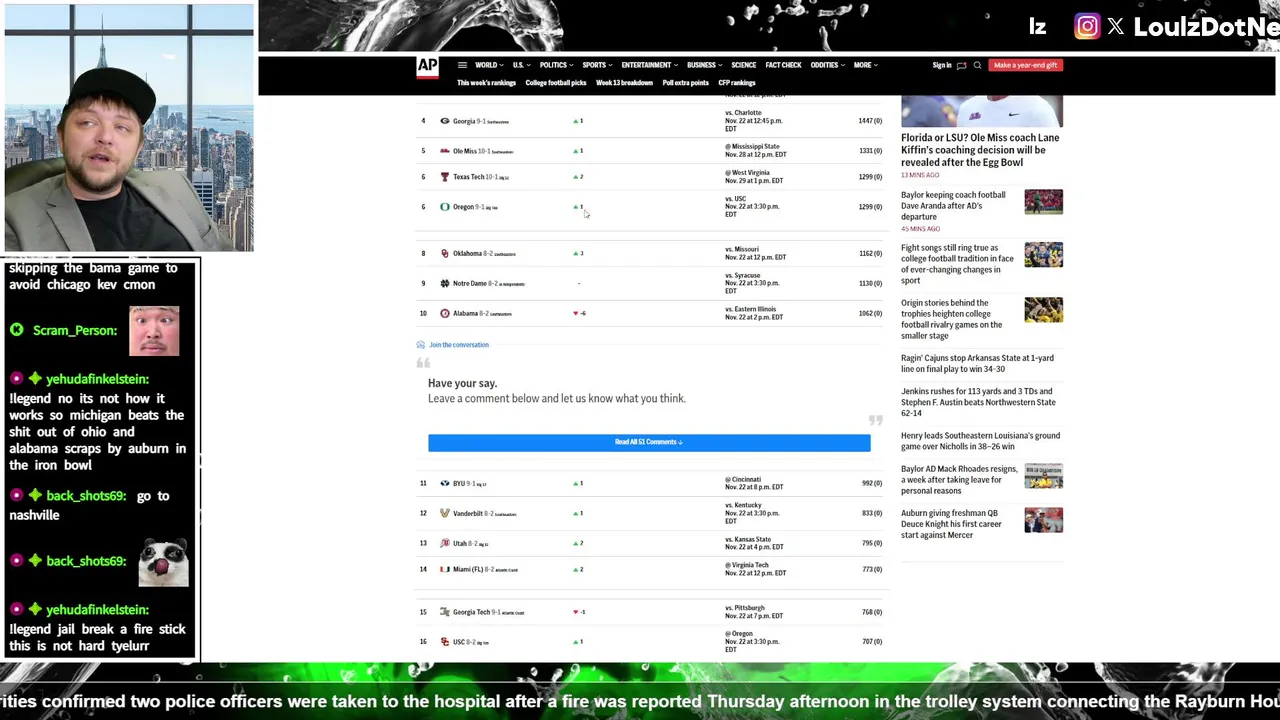Click Make a year-end gift button
Image resolution: width=1280 pixels, height=720 pixels.
point(1025,65)
